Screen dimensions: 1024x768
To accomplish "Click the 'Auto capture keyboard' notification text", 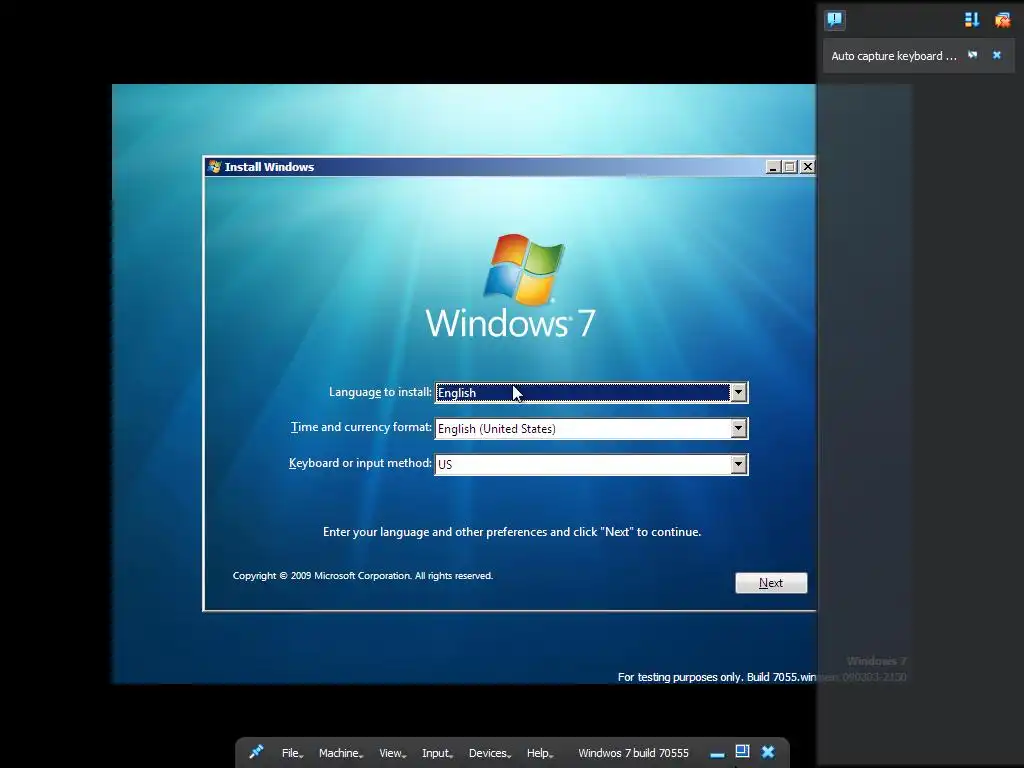I will coord(893,56).
